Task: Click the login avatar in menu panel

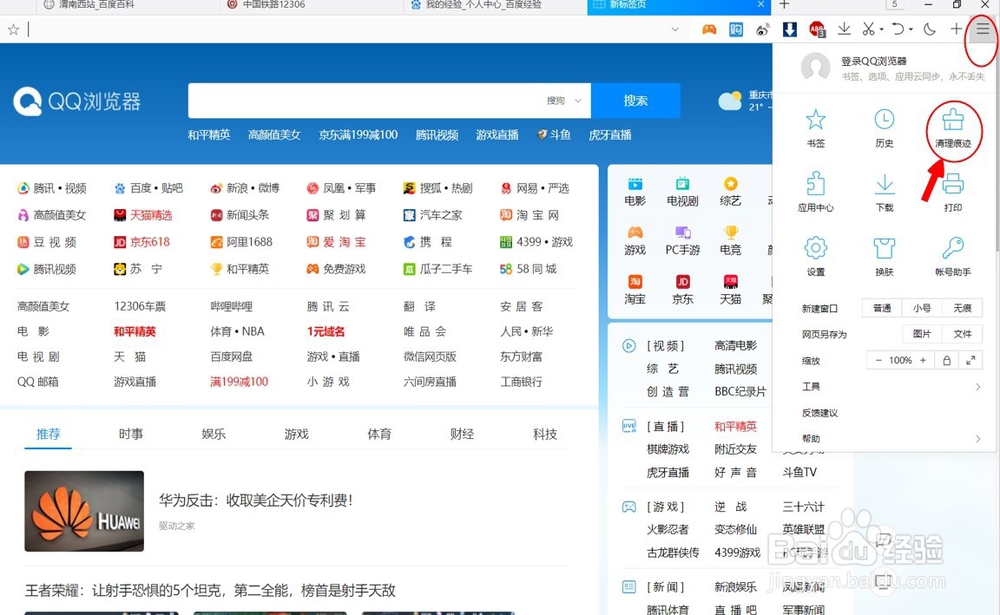Action: click(x=816, y=67)
